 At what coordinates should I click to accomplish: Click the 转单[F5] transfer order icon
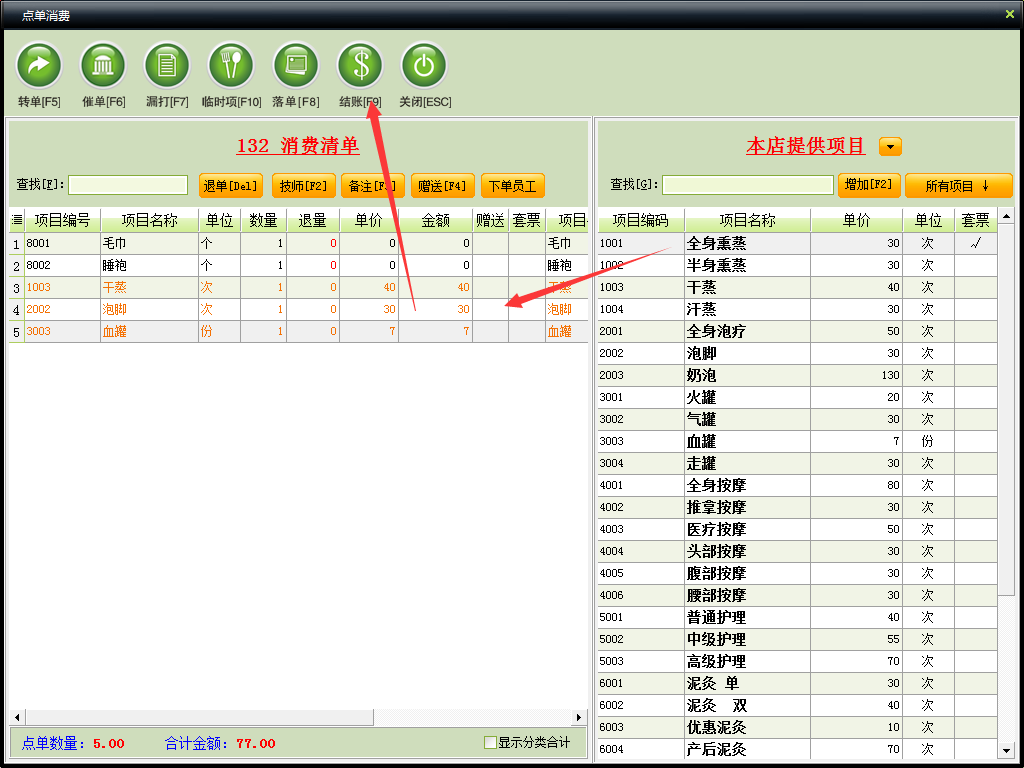[39, 65]
